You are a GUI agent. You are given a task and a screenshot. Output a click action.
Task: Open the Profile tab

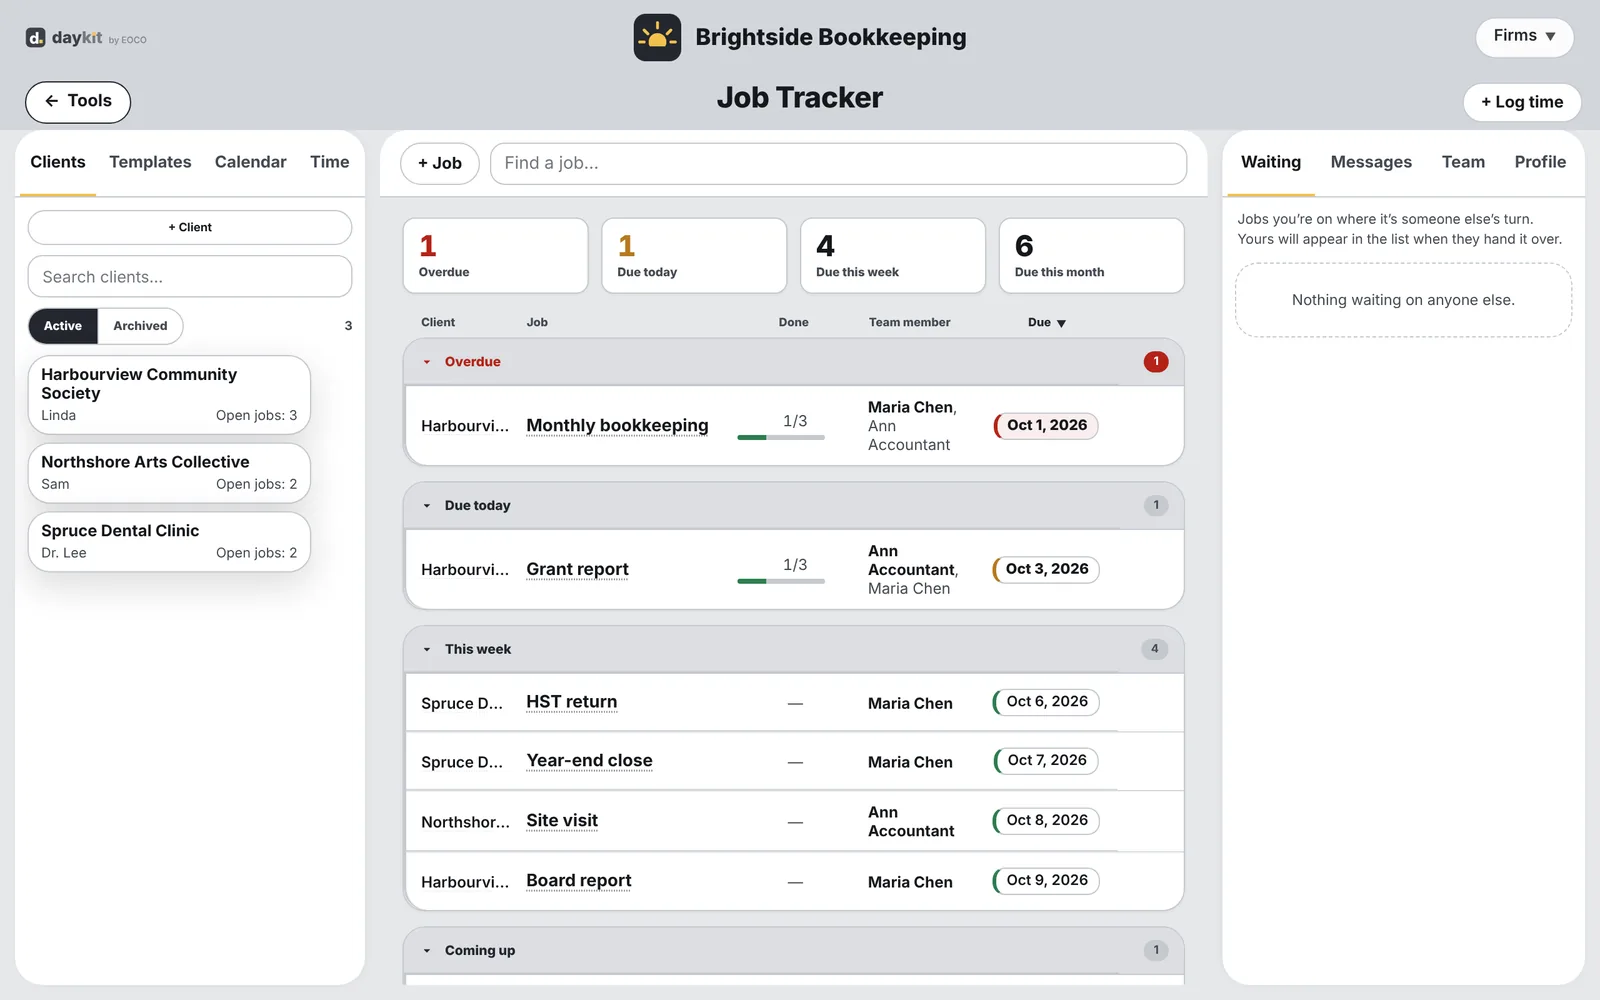point(1540,162)
